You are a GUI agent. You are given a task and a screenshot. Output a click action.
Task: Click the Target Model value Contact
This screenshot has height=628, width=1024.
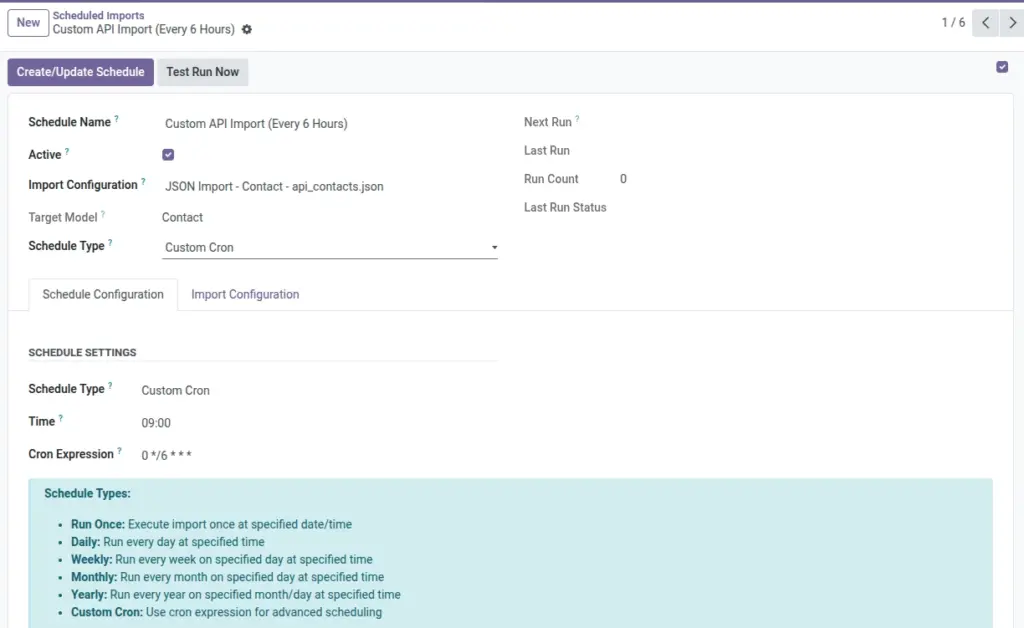pyautogui.click(x=182, y=217)
